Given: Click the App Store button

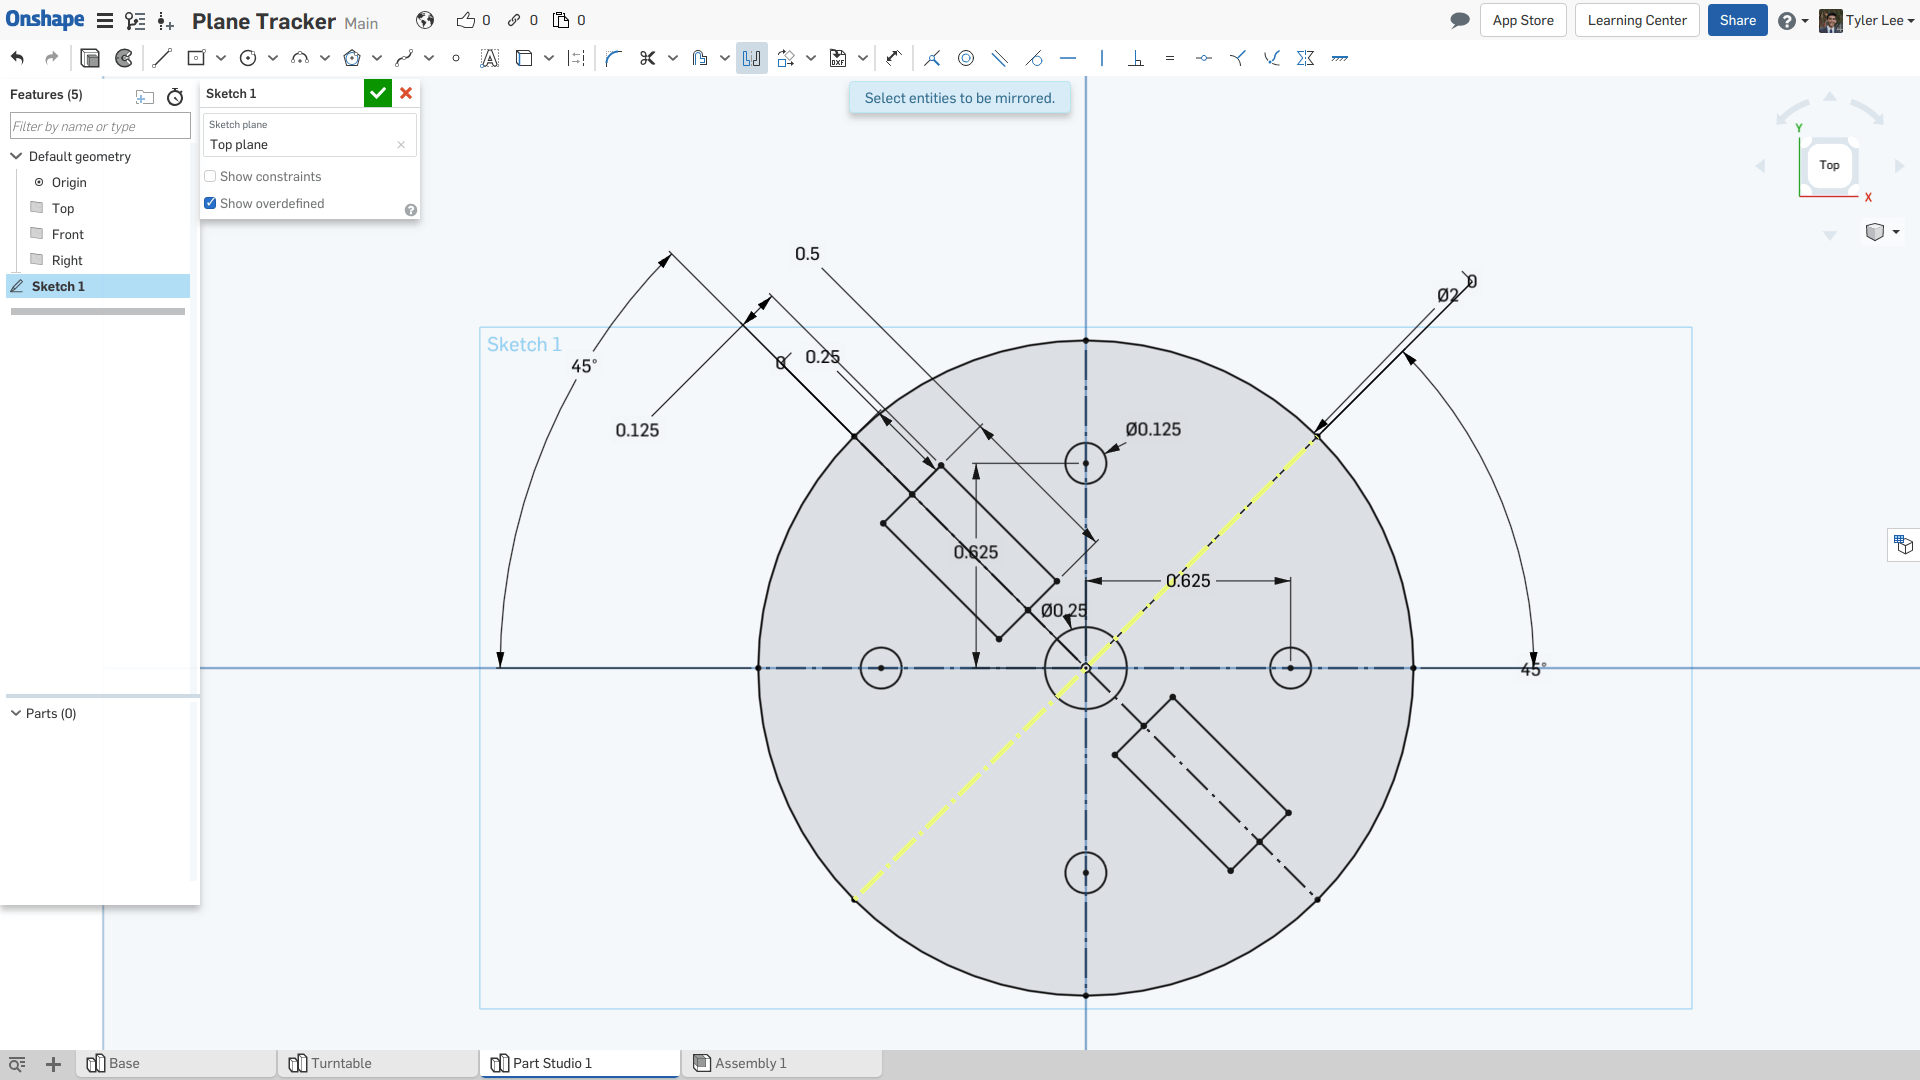Looking at the screenshot, I should [1522, 20].
